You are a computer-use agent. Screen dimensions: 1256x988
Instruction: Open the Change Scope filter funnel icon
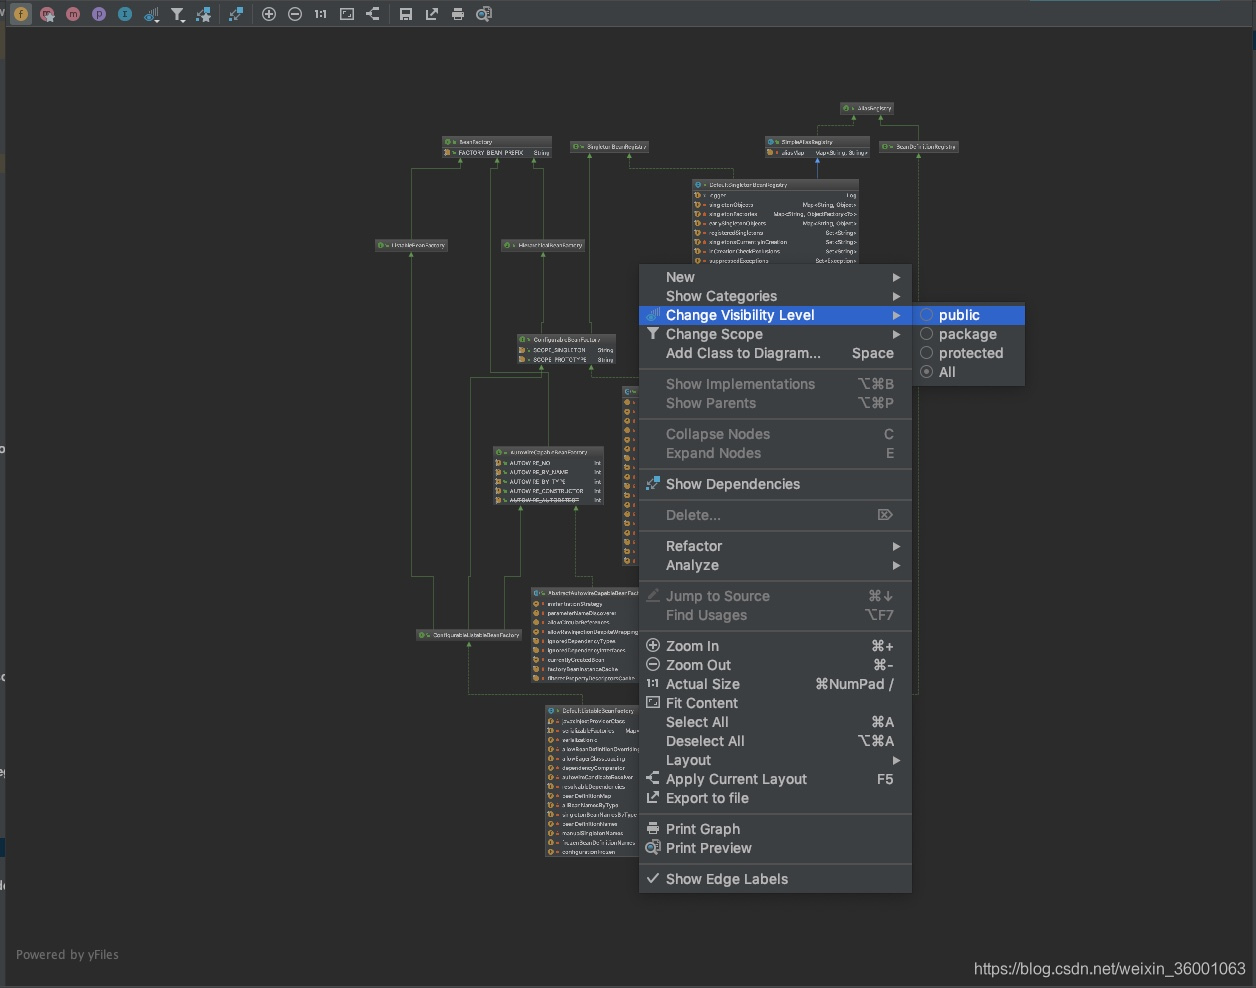pyautogui.click(x=178, y=14)
